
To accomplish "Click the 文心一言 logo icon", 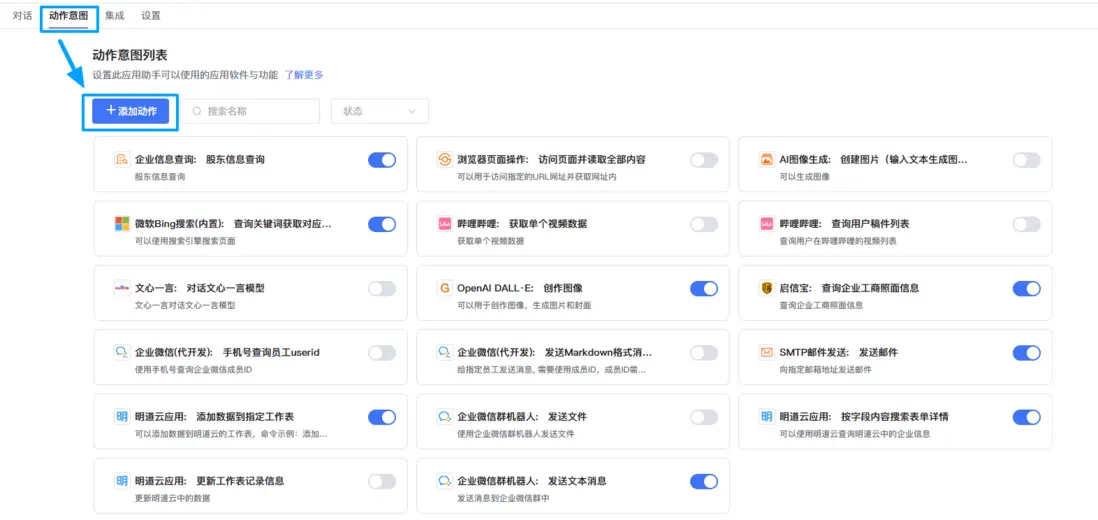I will [x=122, y=288].
